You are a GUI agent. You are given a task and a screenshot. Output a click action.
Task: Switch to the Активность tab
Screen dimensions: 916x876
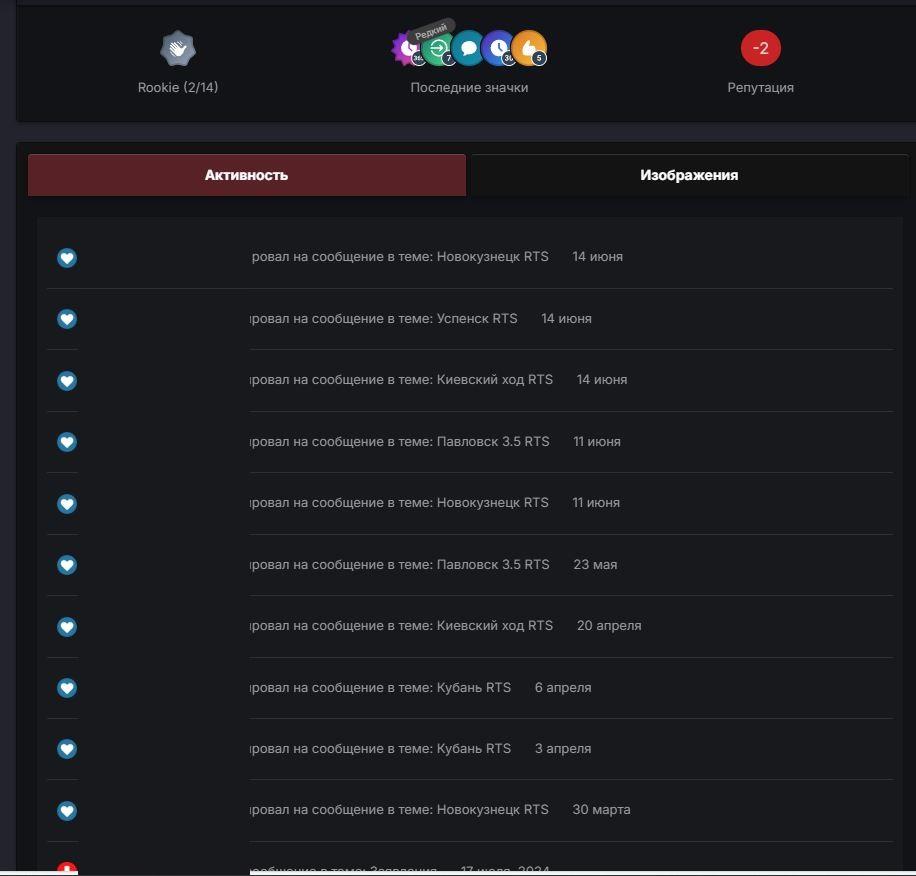coord(247,175)
